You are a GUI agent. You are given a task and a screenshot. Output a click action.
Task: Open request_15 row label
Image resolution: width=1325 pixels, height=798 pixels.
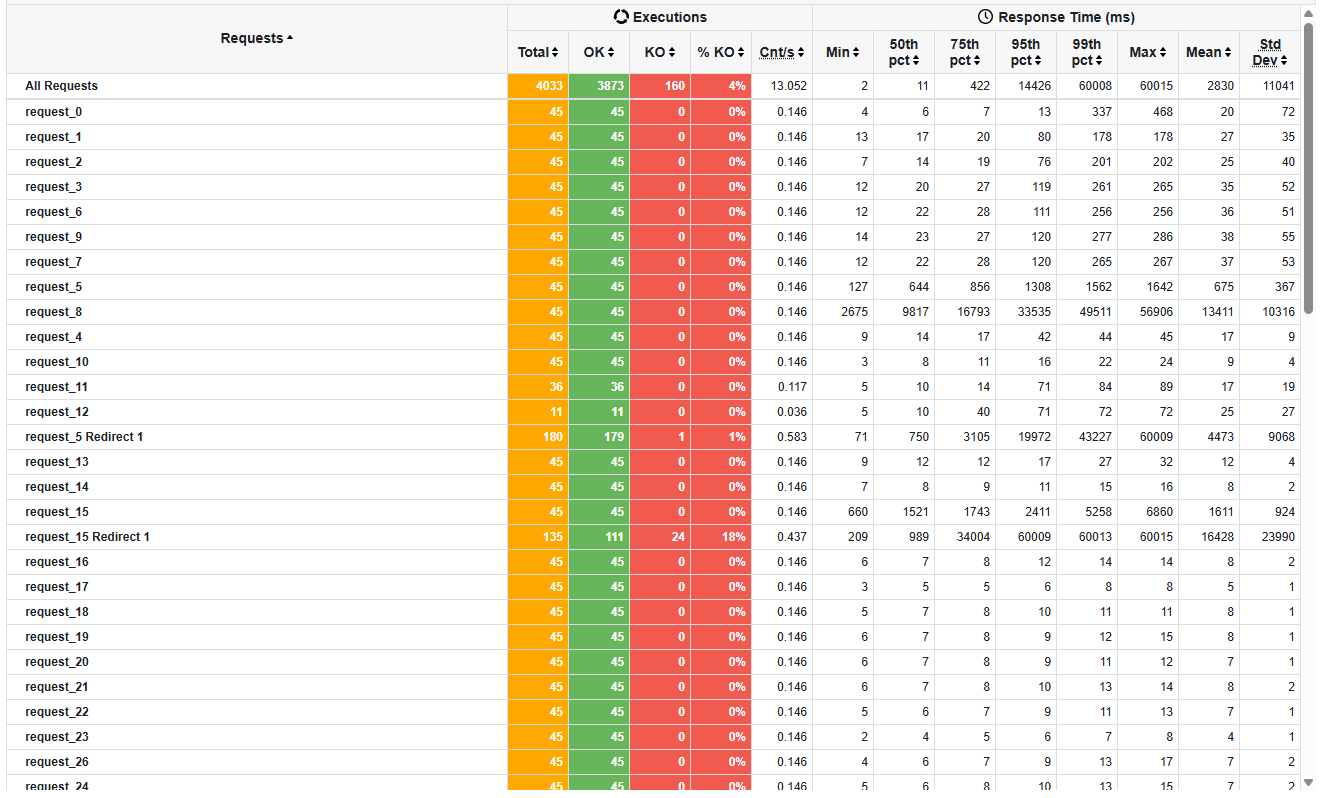click(x=57, y=512)
